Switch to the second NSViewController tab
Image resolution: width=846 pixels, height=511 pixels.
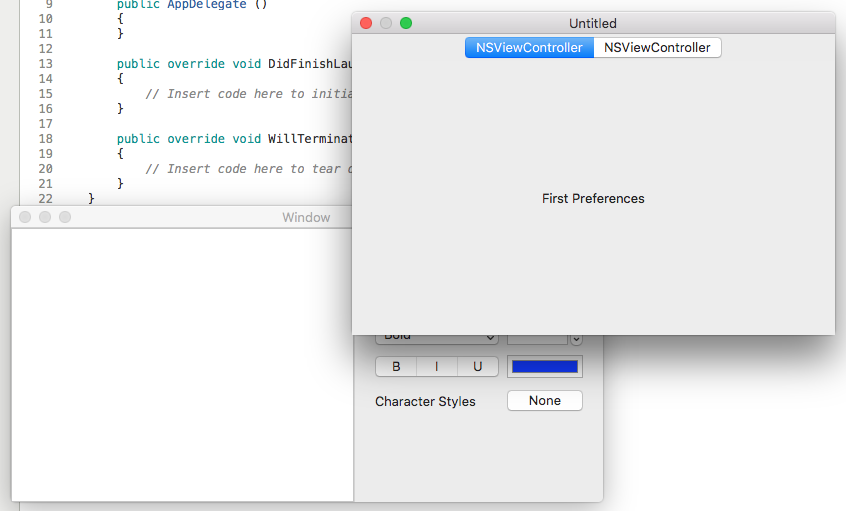(657, 47)
